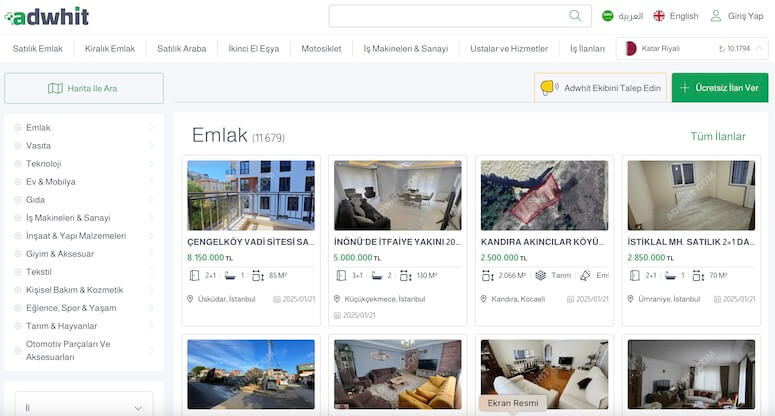The height and width of the screenshot is (416, 775).
Task: Click the Arabic language flag icon
Action: 607,16
